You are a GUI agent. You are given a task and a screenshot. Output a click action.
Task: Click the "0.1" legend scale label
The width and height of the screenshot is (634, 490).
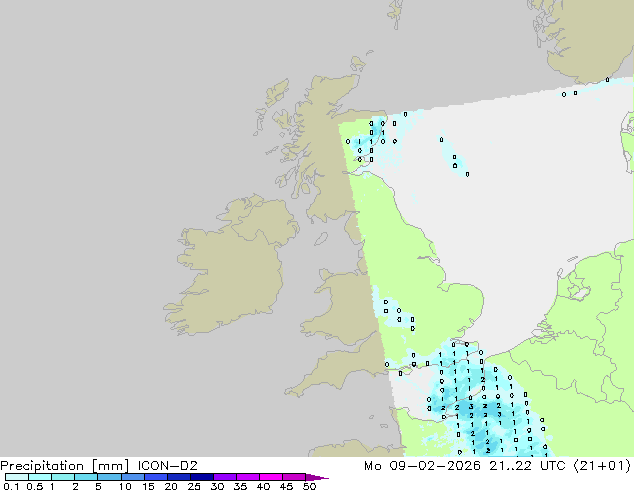coord(11,486)
